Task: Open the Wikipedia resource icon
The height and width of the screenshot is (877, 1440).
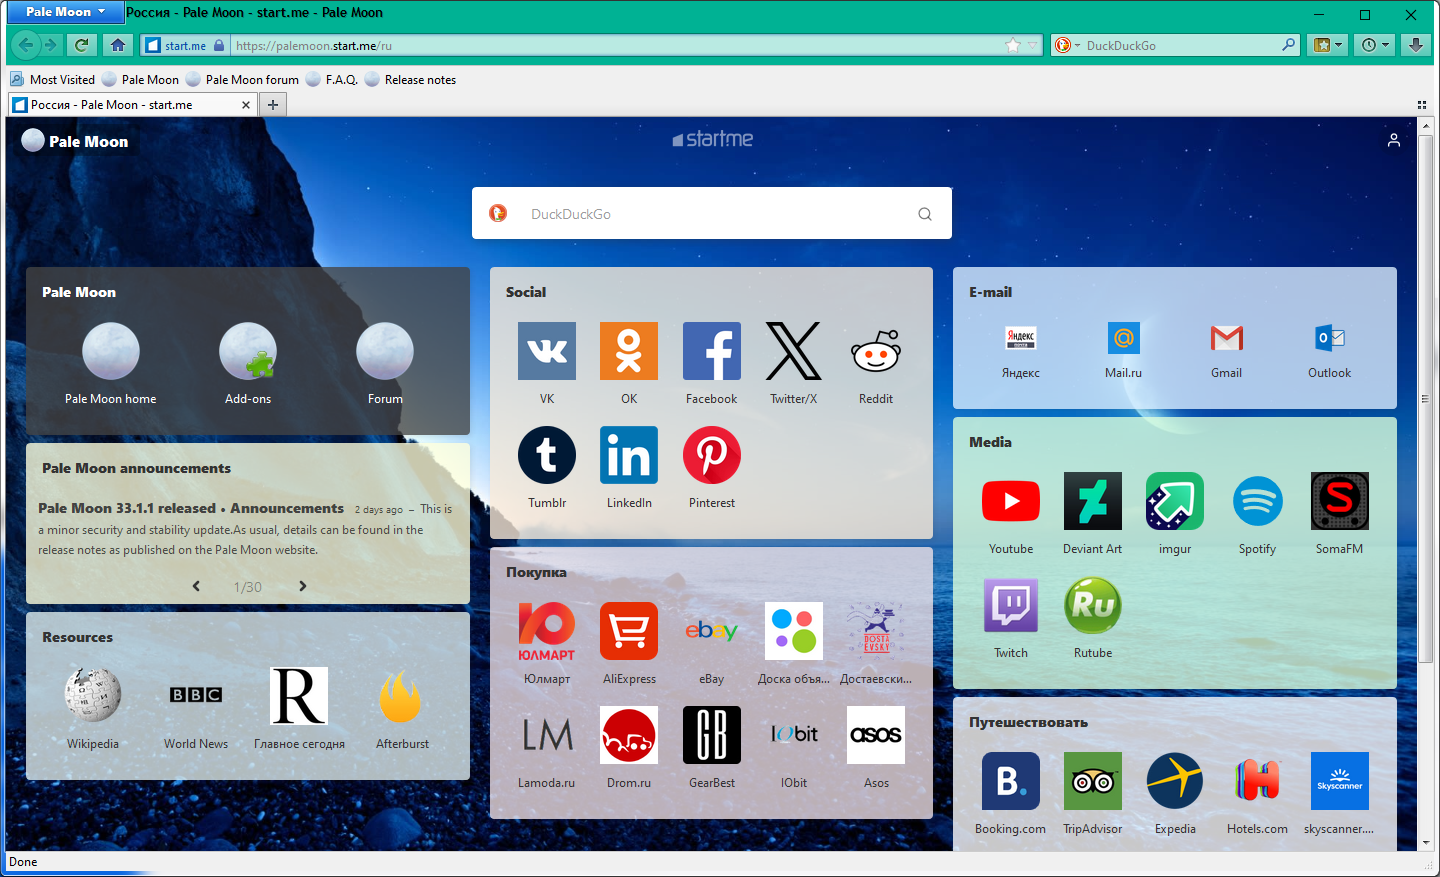Action: pos(93,695)
